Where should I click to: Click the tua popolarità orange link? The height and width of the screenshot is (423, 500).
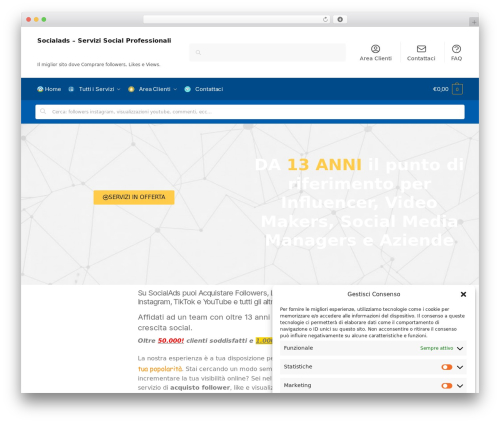[160, 369]
